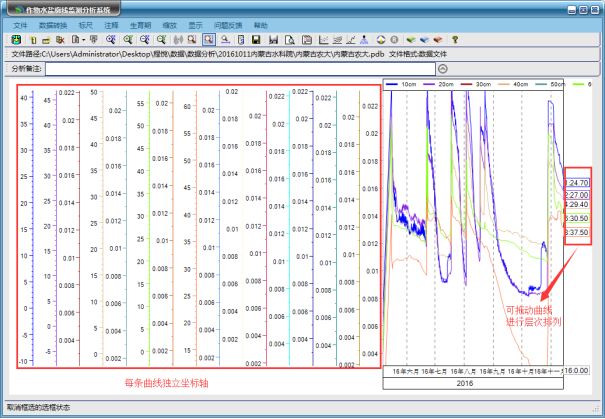Open the 标尺 menu

[x=85, y=25]
